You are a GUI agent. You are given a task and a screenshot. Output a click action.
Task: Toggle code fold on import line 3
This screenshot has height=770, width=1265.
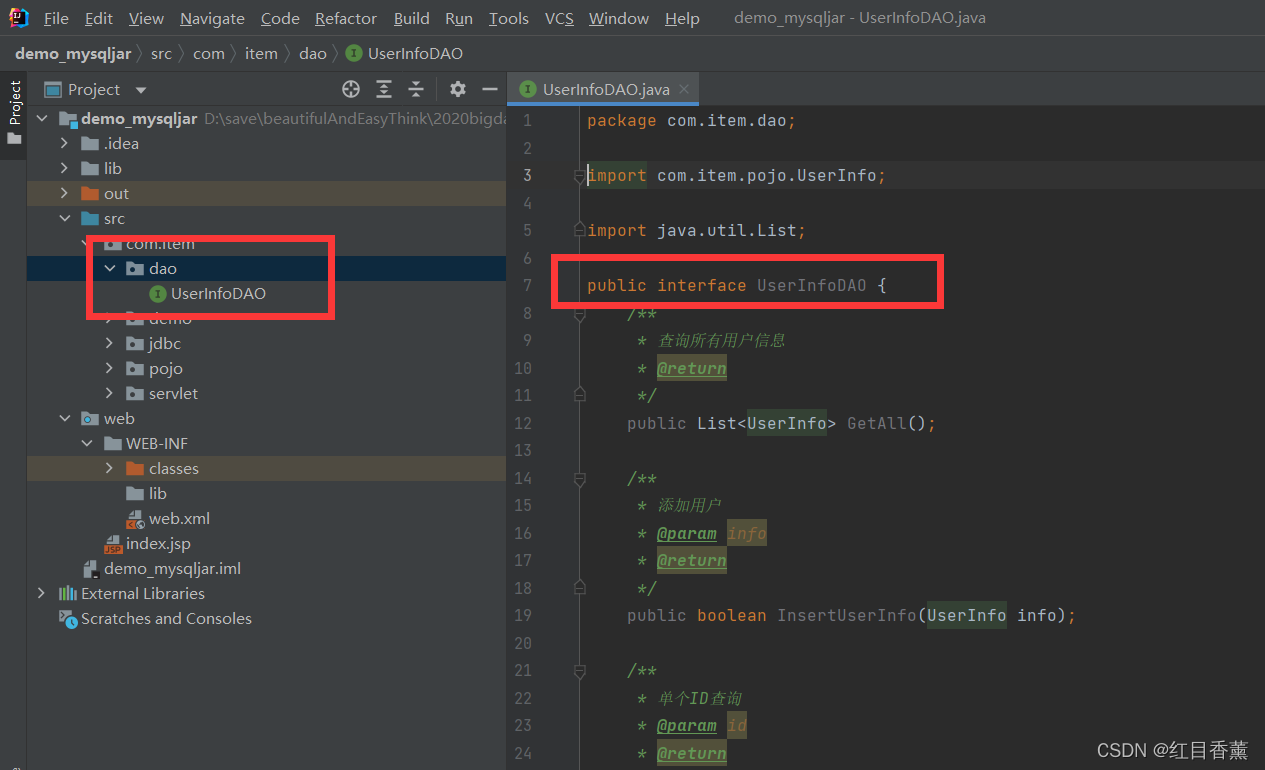[x=580, y=175]
